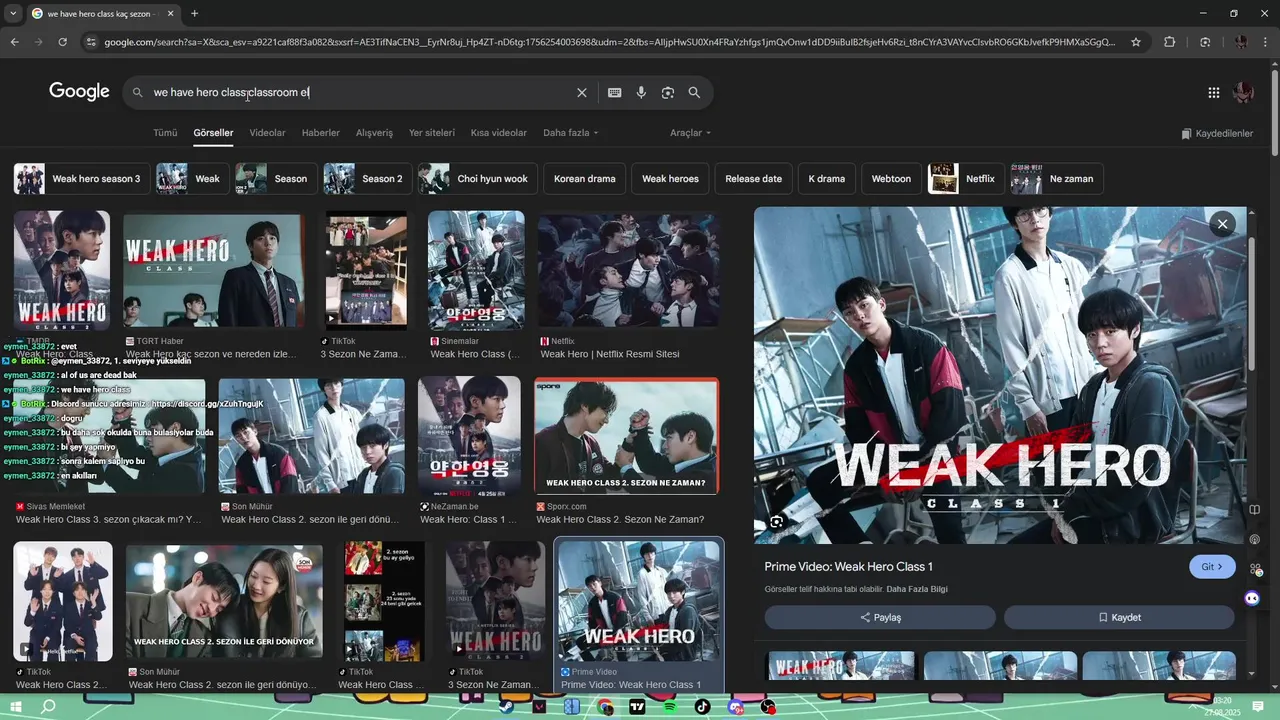Open Kaydedilenler saved items

coord(1217,133)
